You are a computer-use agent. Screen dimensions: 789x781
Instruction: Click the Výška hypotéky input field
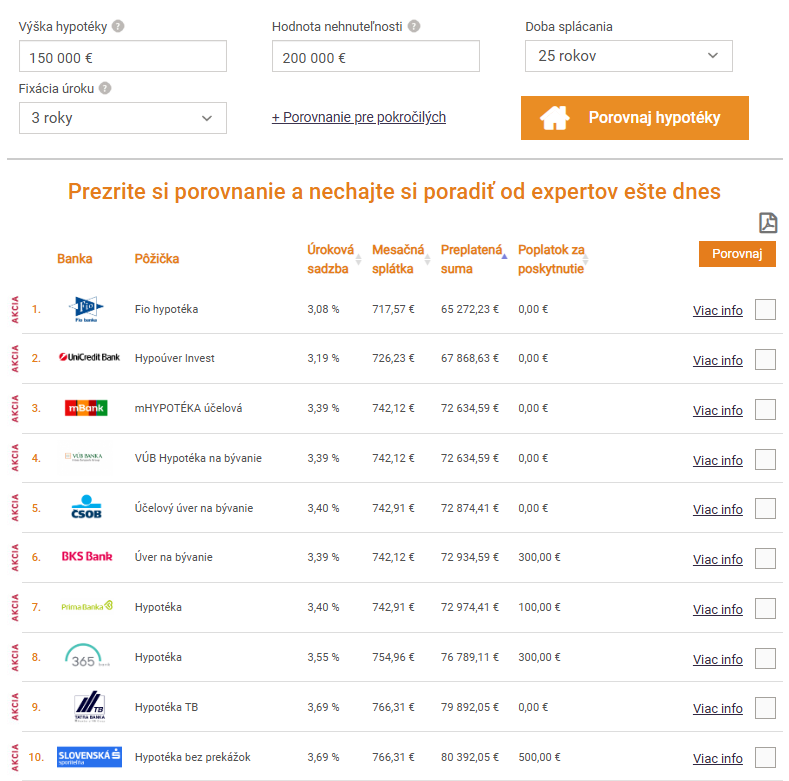coord(122,57)
